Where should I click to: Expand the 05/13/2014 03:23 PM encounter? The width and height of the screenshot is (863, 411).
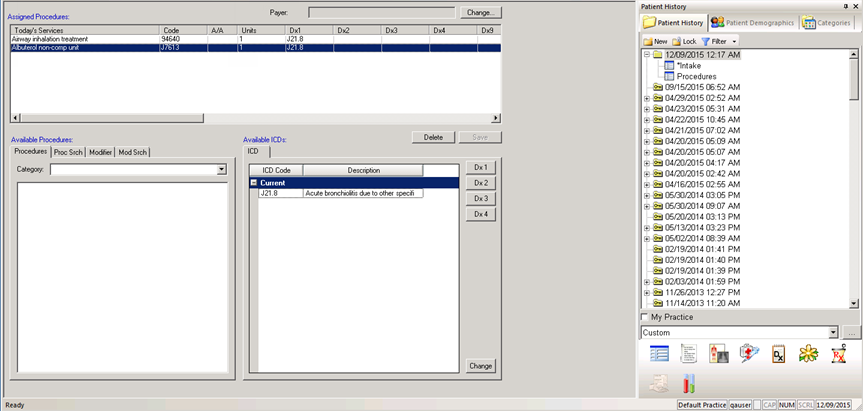coord(647,227)
